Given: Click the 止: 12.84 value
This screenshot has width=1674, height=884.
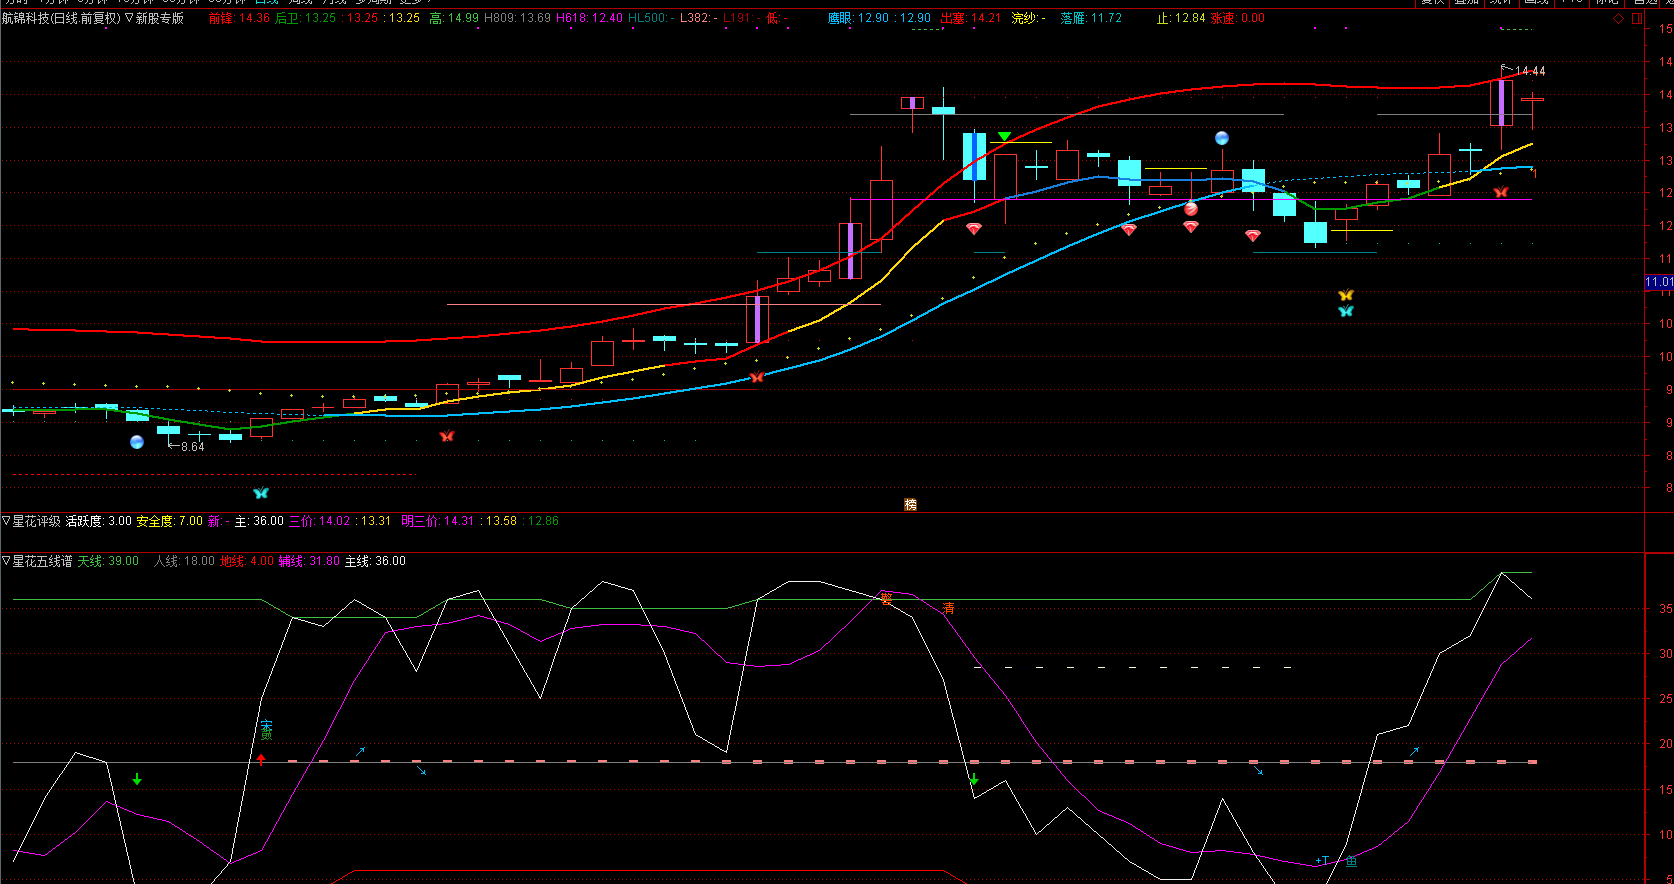Looking at the screenshot, I should [x=1181, y=18].
